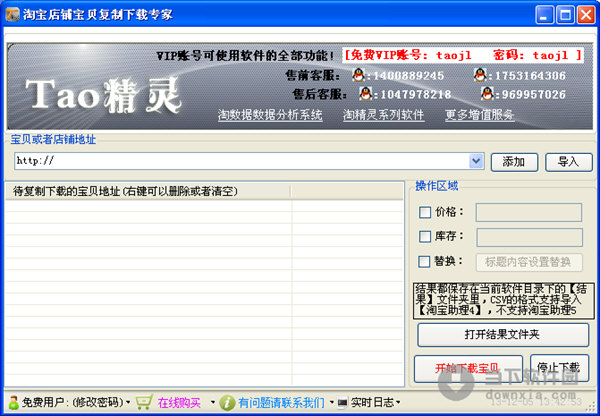Open the URL address dropdown arrow
Screen dimensions: 600x416
476,161
